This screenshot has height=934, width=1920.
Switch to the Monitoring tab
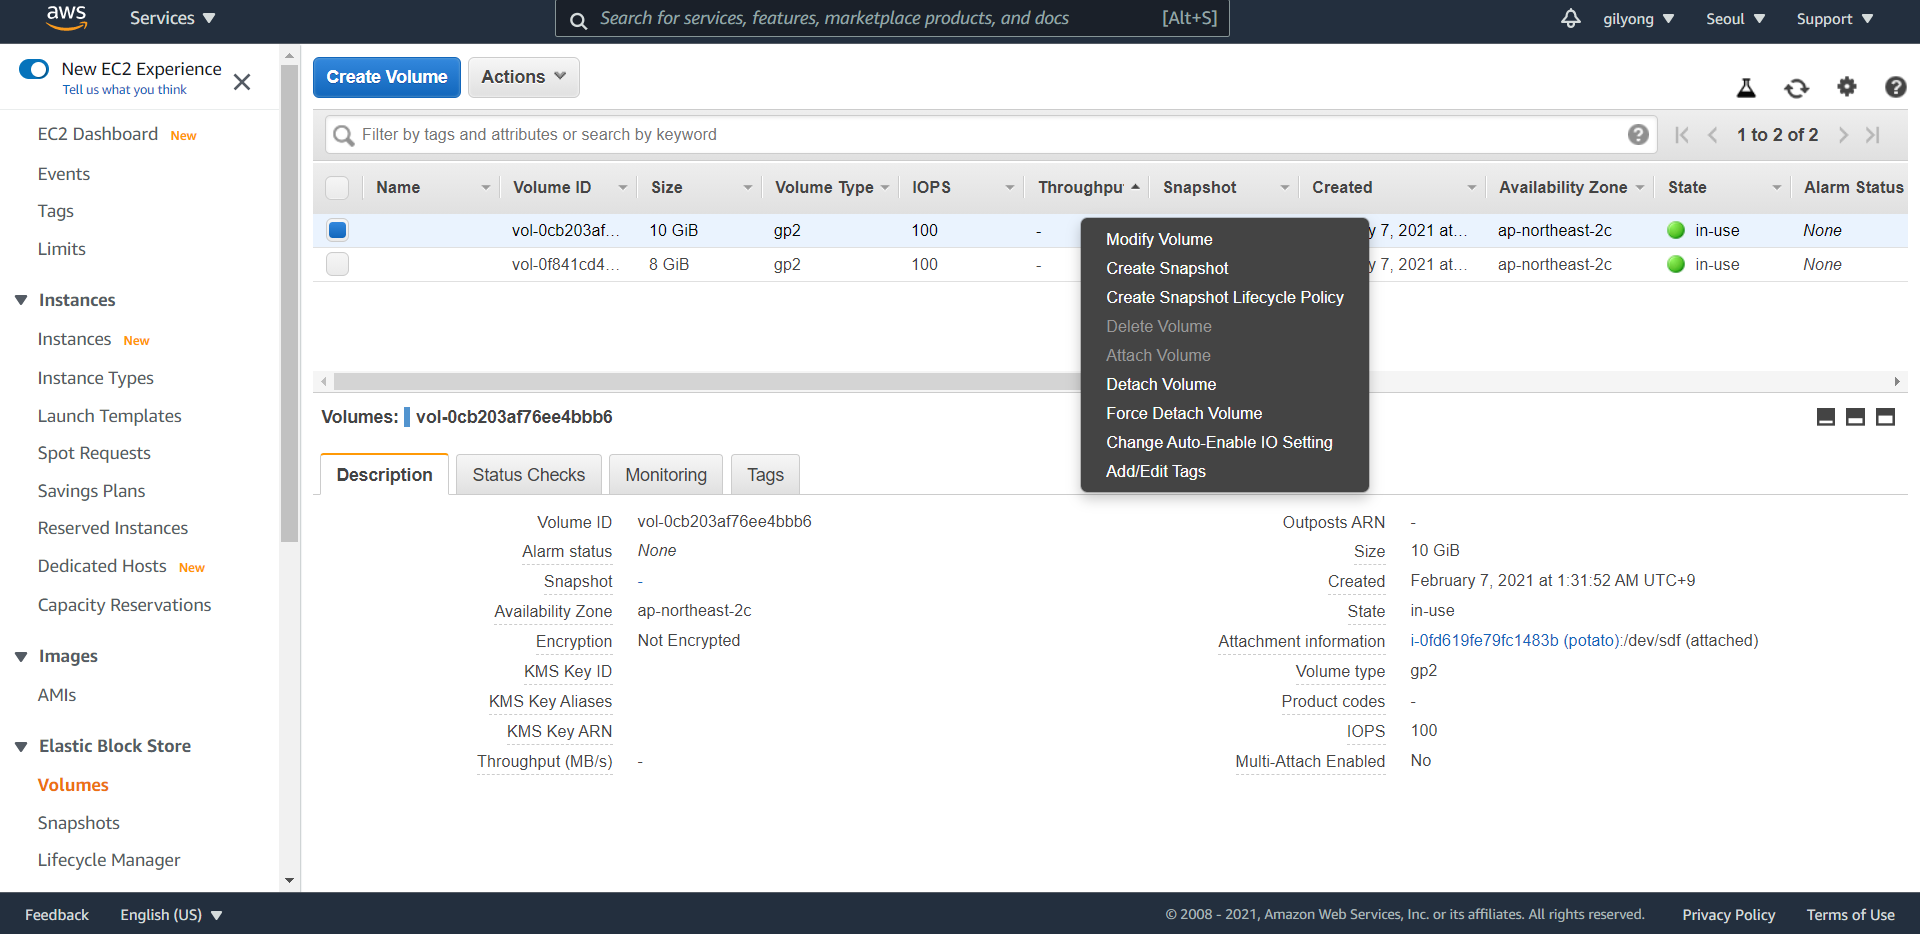666,474
